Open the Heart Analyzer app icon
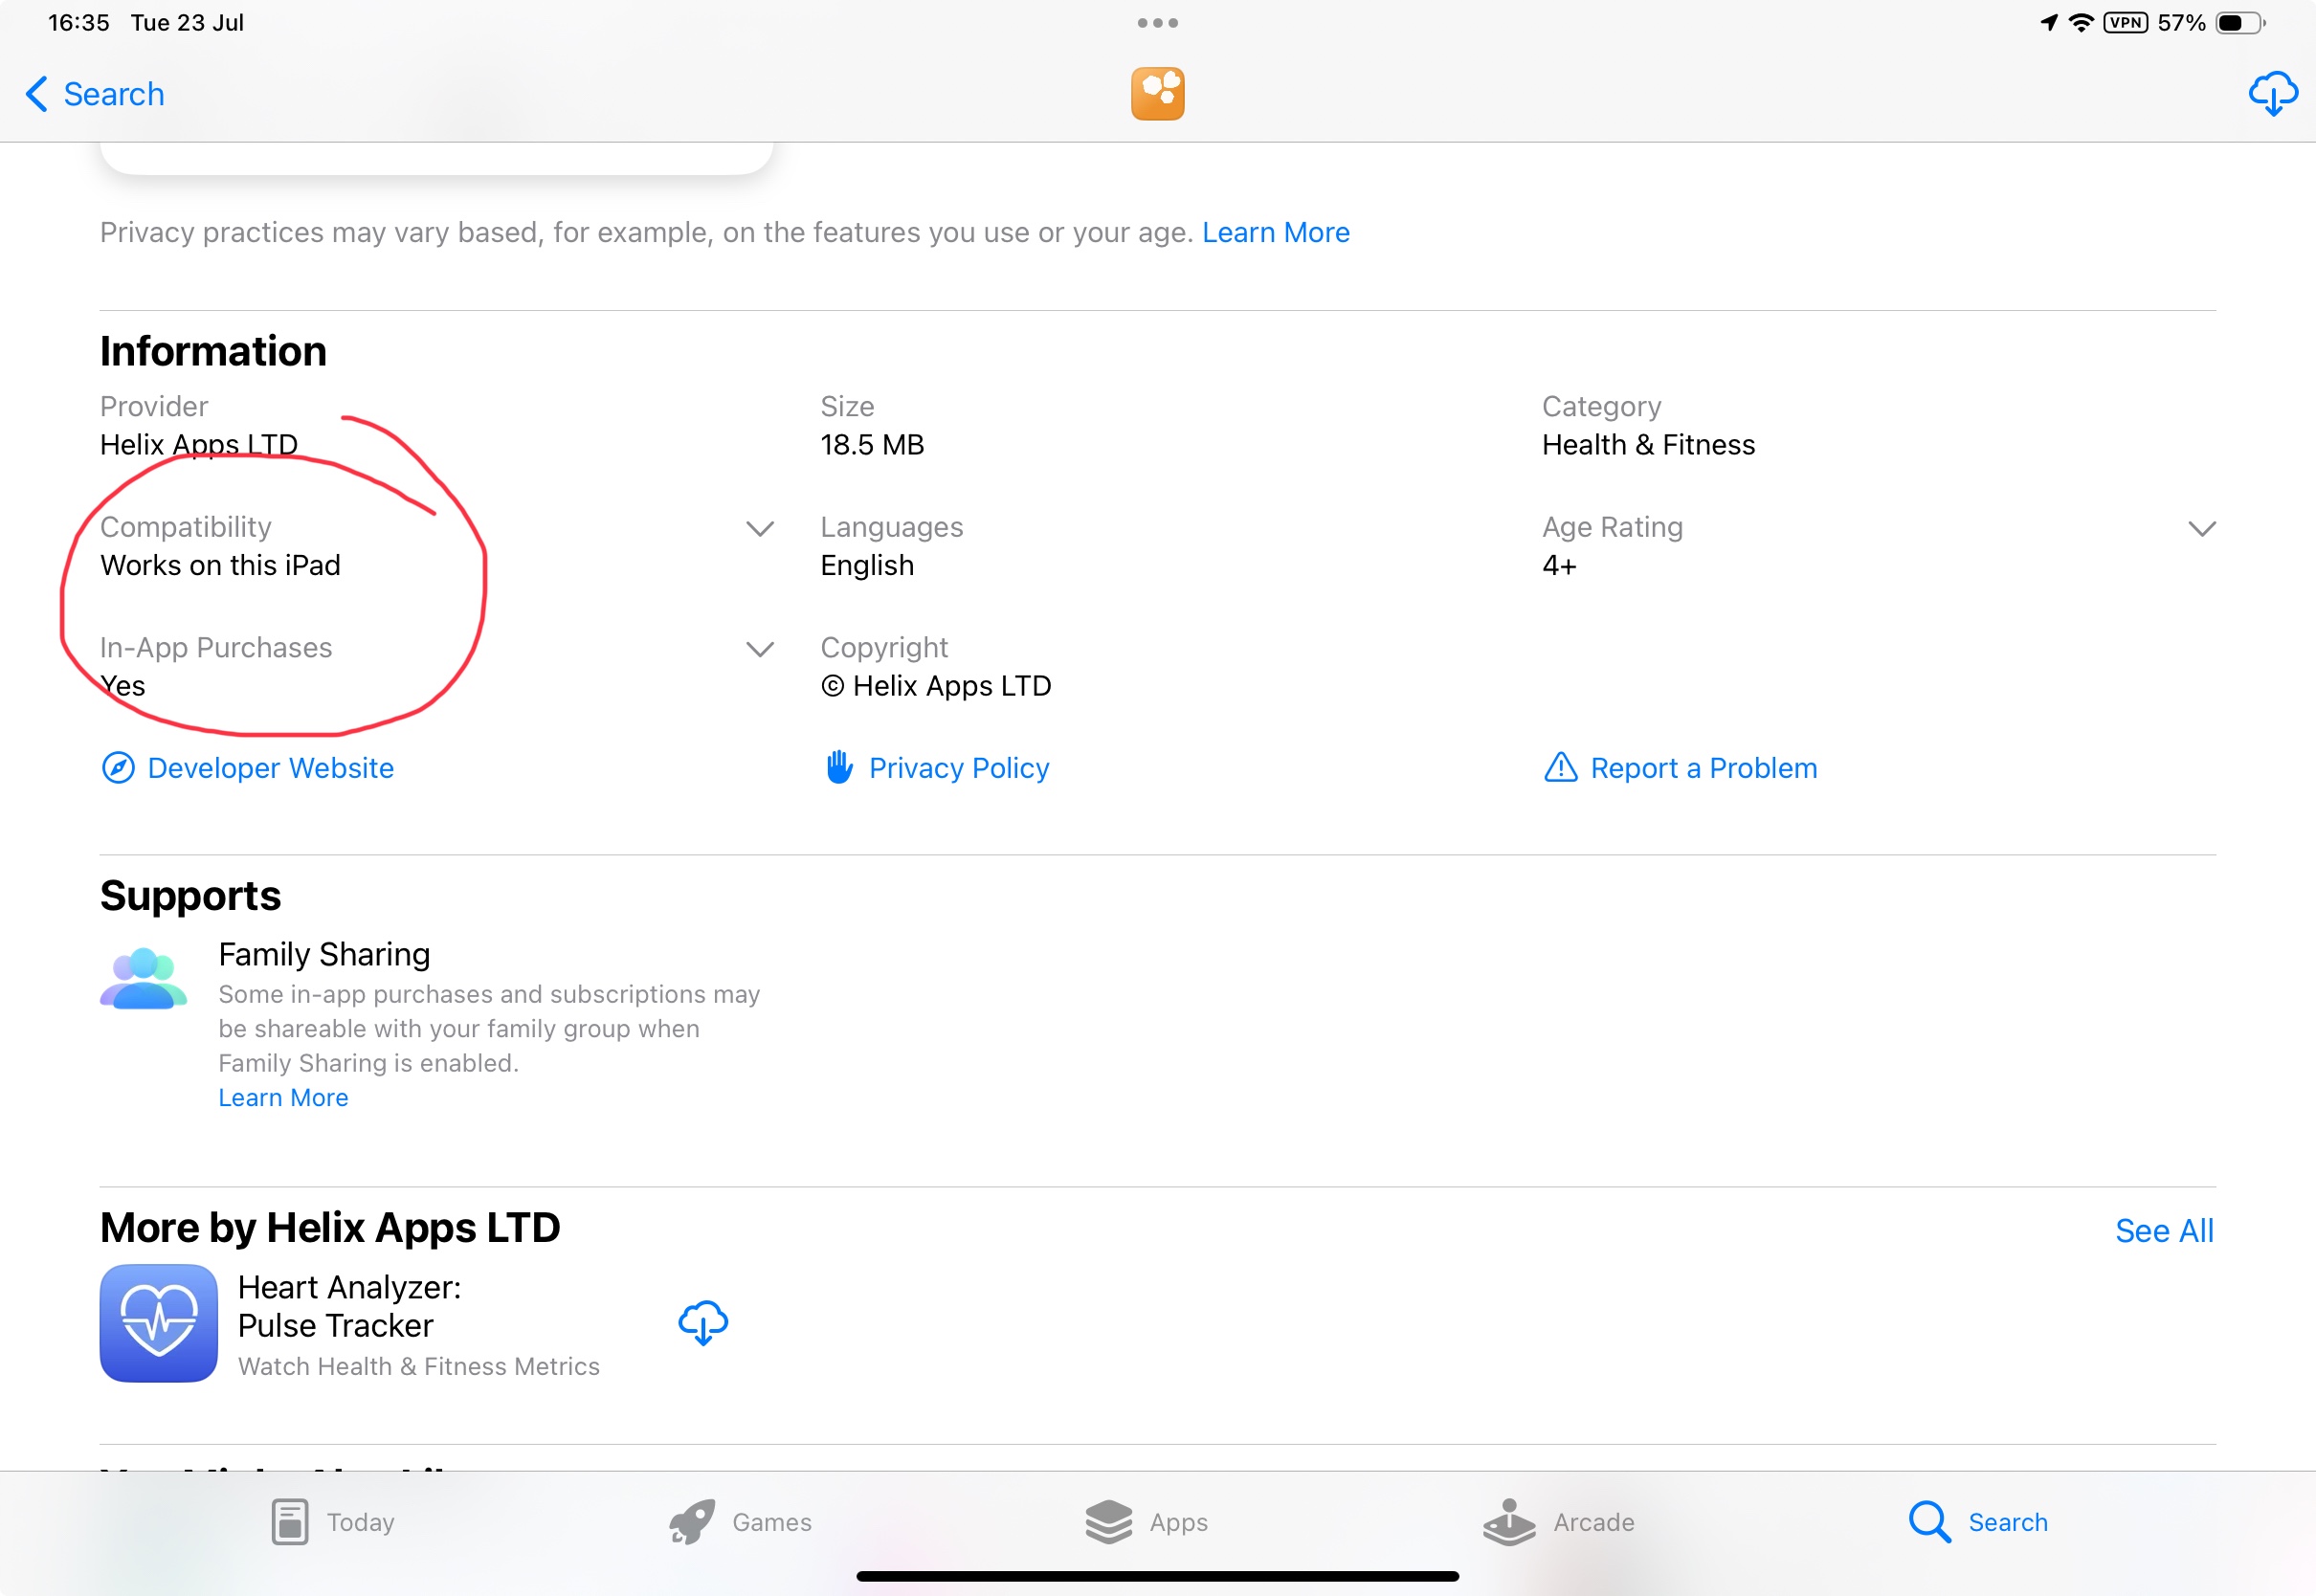2316x1596 pixels. [159, 1323]
